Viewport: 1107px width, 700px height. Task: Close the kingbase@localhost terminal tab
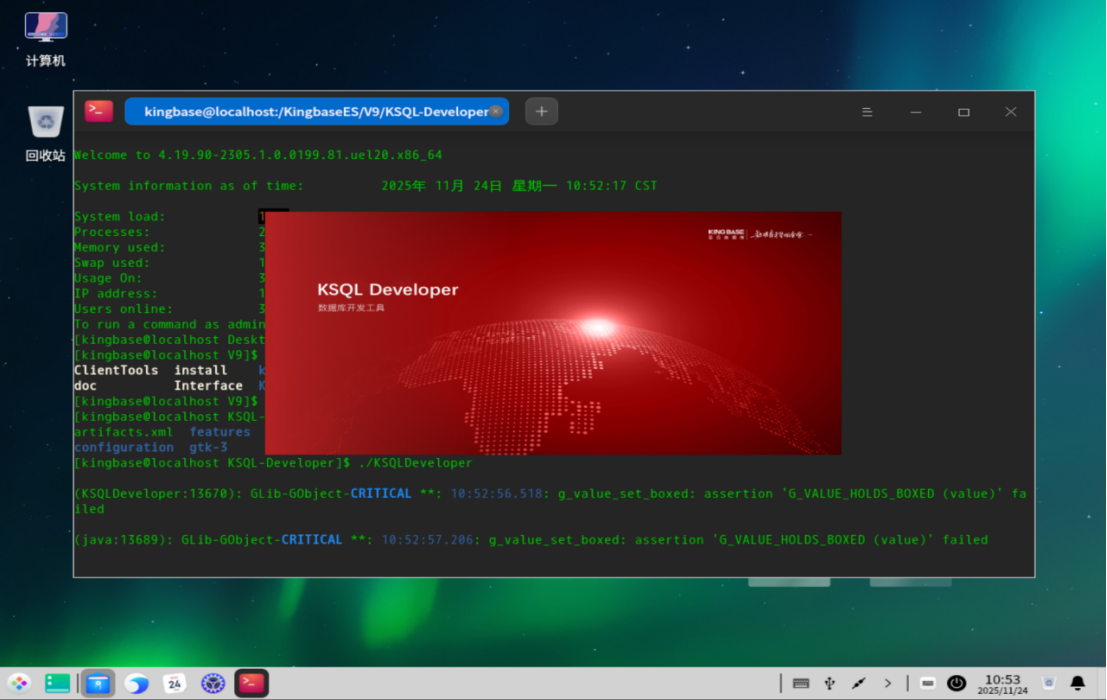coord(497,112)
